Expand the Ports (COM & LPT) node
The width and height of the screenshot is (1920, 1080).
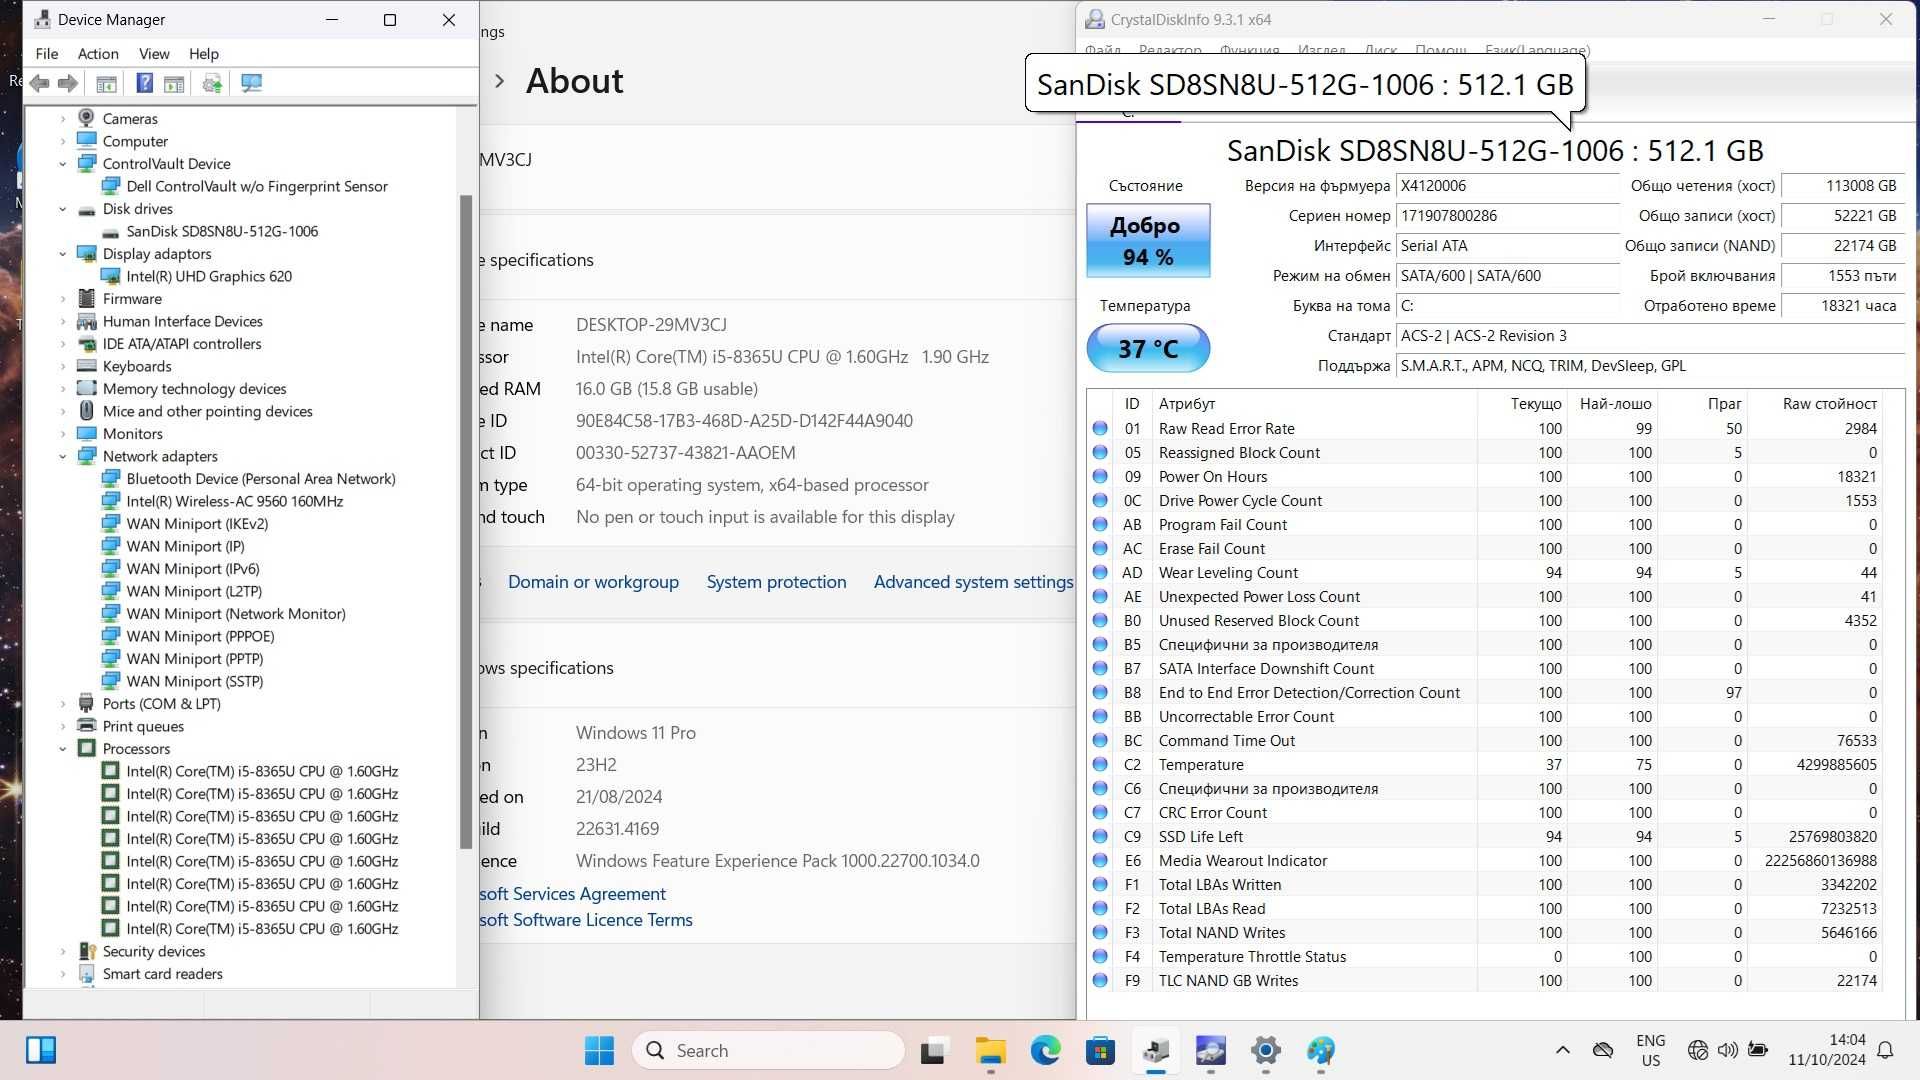(x=63, y=704)
